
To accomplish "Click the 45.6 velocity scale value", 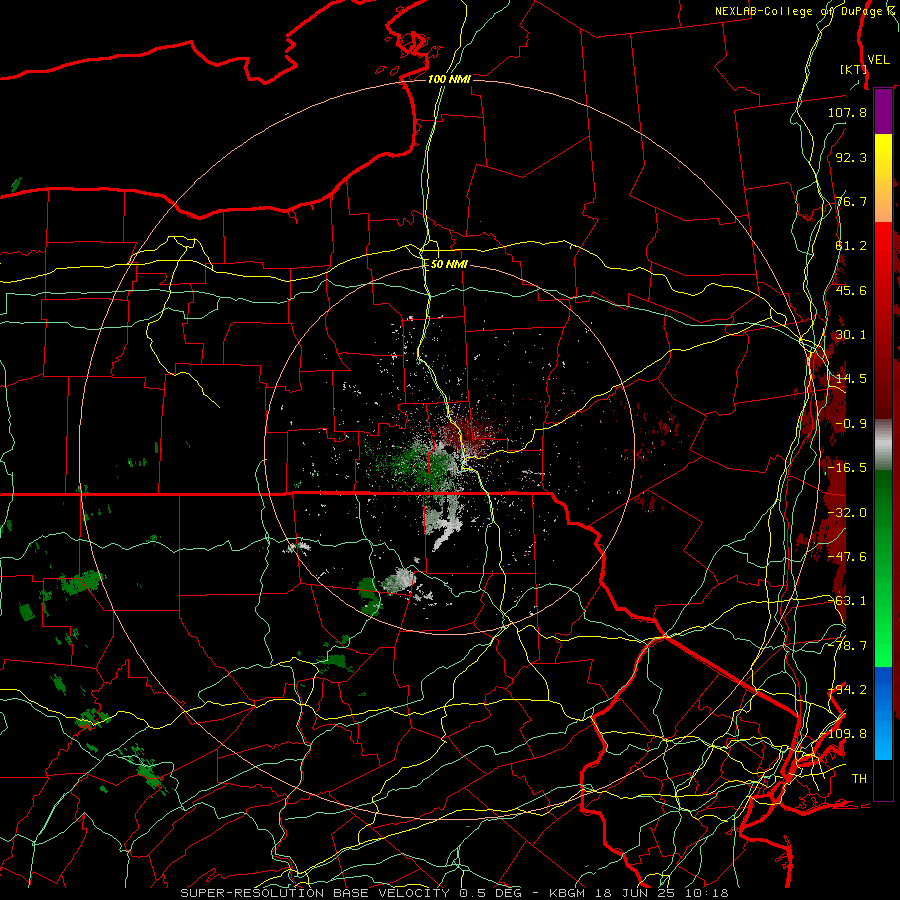I will [851, 290].
